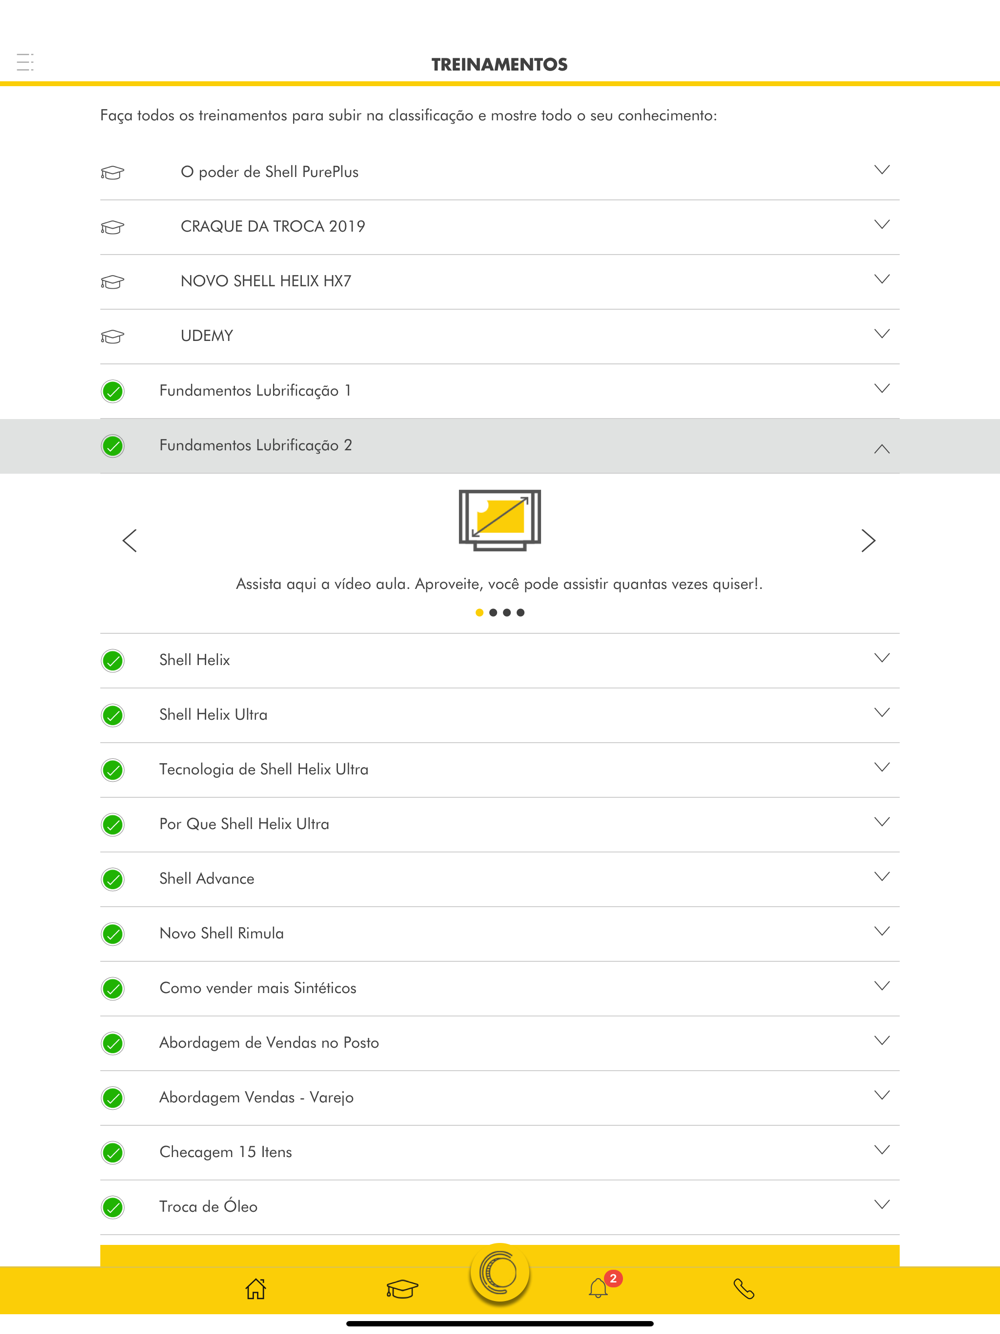Click green check beside Fundamentos Lubrificação 1

(113, 391)
